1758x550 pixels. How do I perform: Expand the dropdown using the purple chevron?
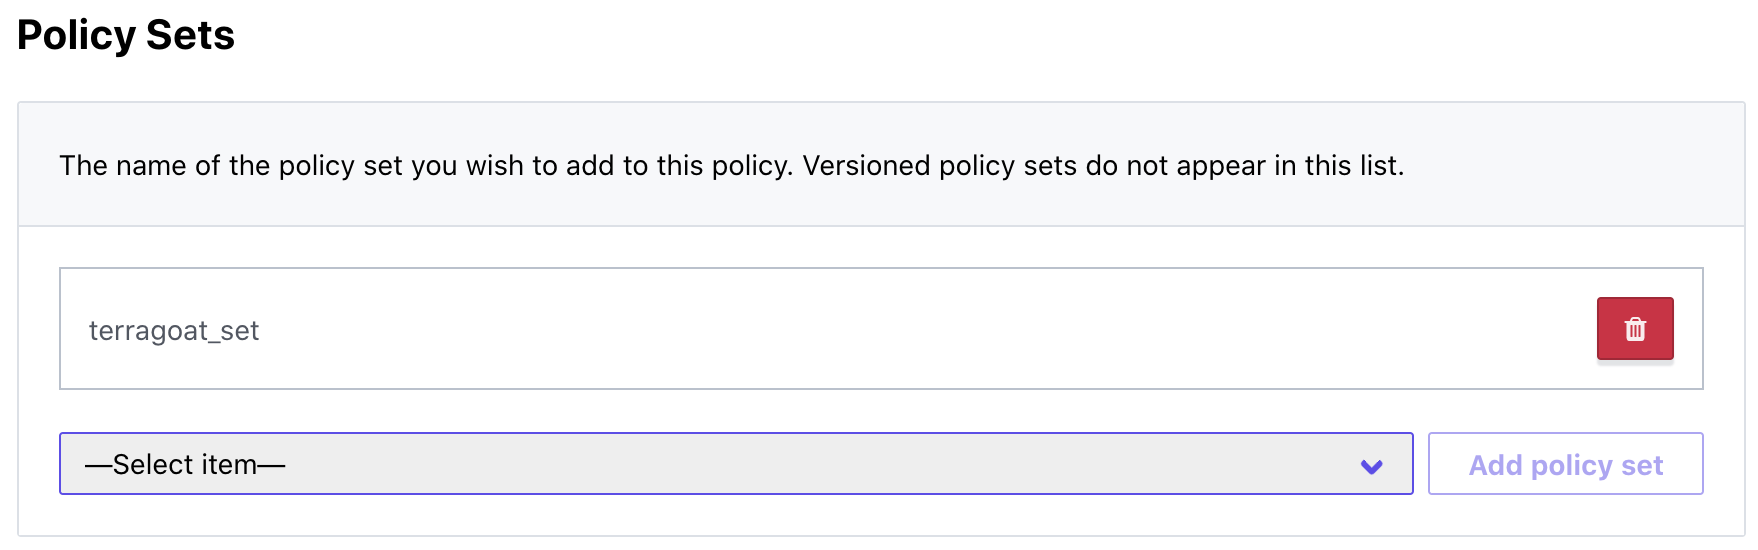1372,466
